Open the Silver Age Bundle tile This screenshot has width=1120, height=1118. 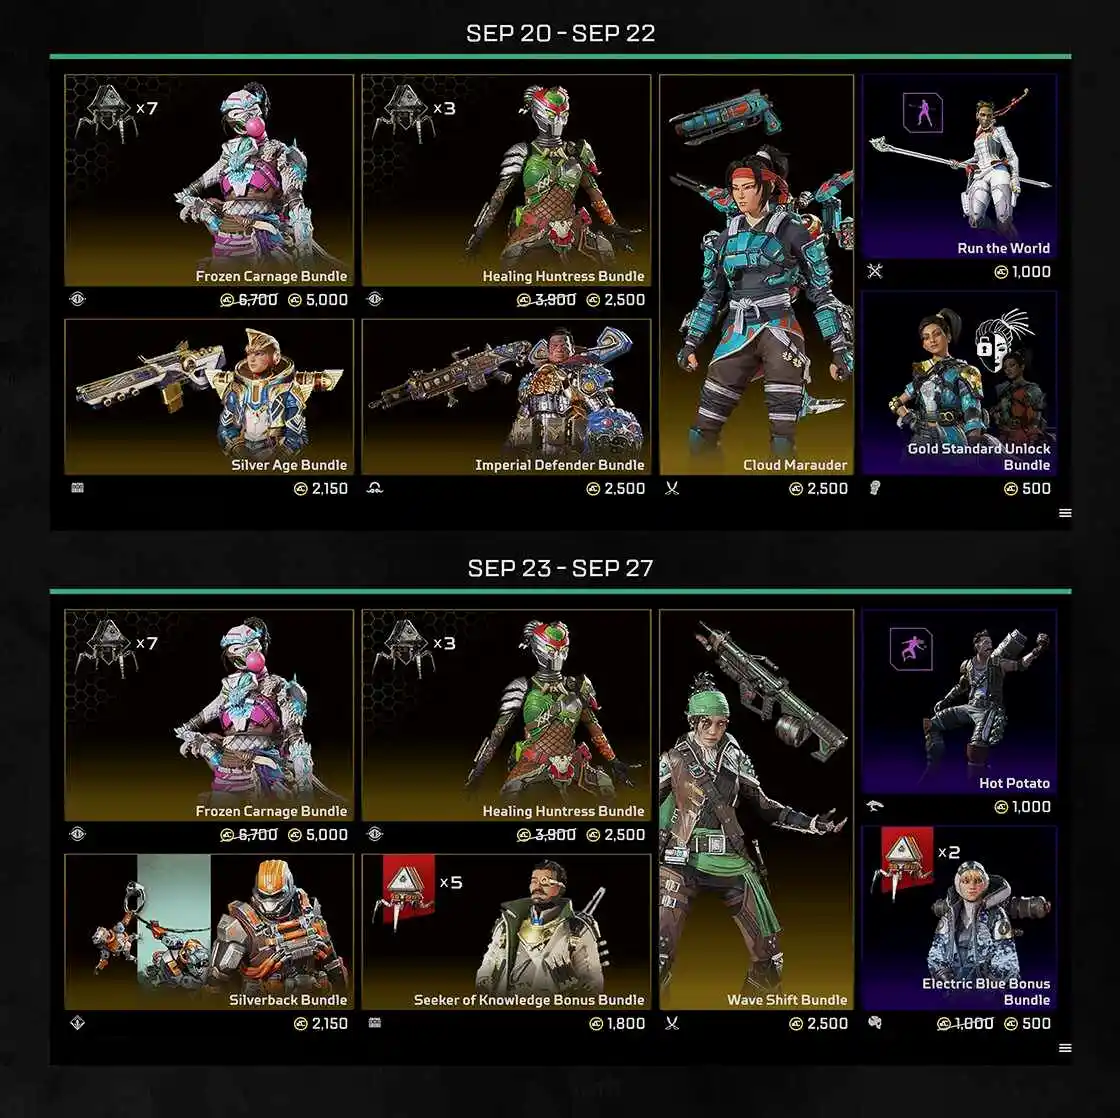209,396
